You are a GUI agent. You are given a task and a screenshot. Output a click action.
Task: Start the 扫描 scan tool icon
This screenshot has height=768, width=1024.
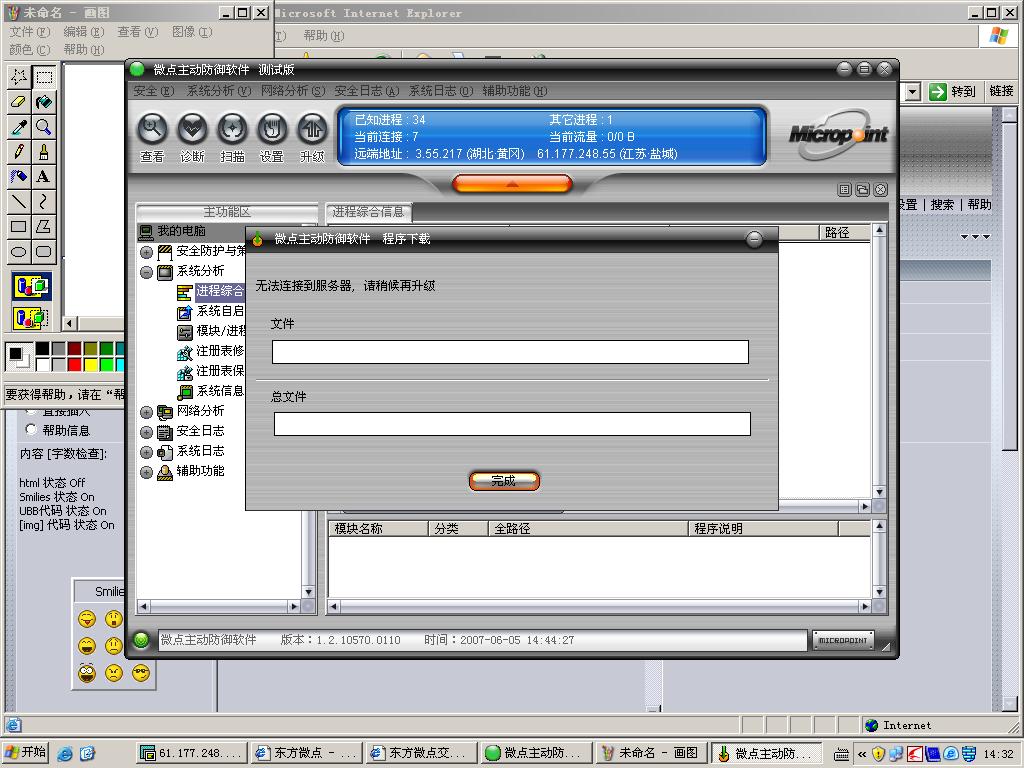(232, 129)
